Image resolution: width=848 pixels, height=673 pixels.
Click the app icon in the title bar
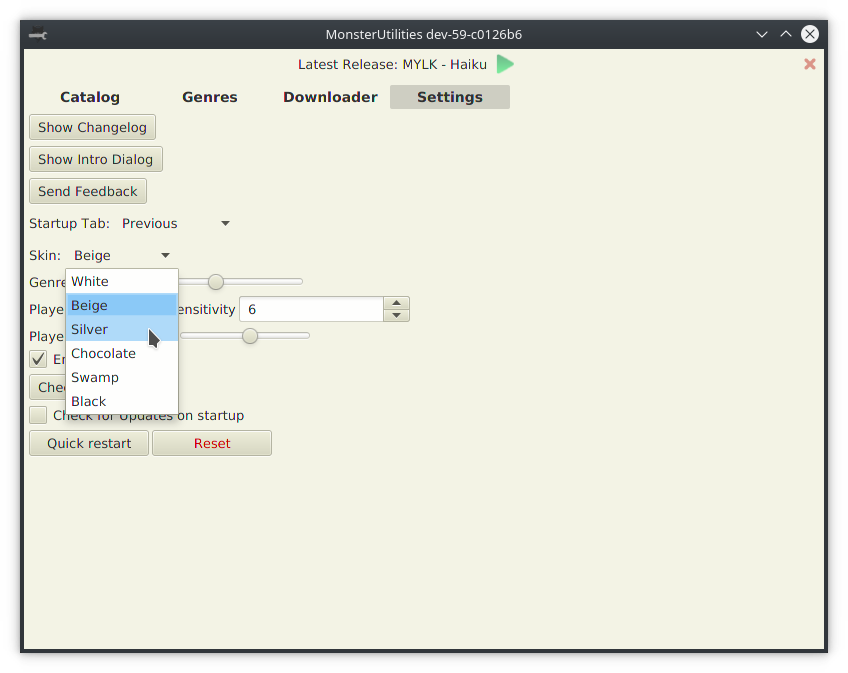click(38, 35)
